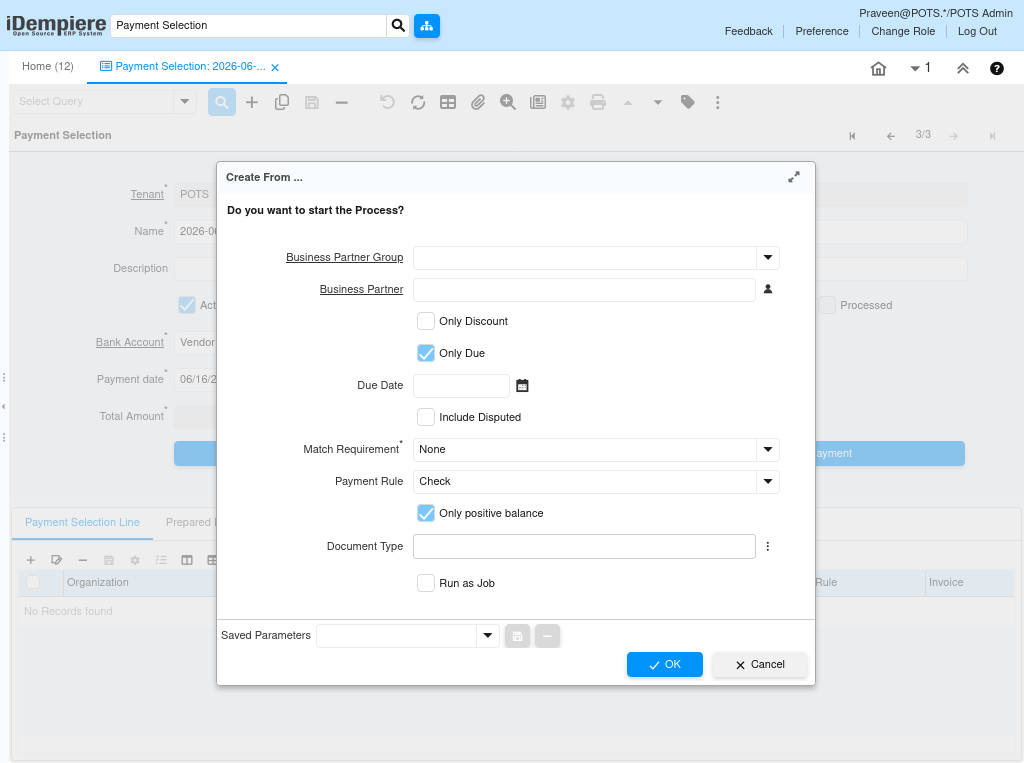The image size is (1024, 763).
Task: Close the Payment Selection tab
Action: [275, 67]
